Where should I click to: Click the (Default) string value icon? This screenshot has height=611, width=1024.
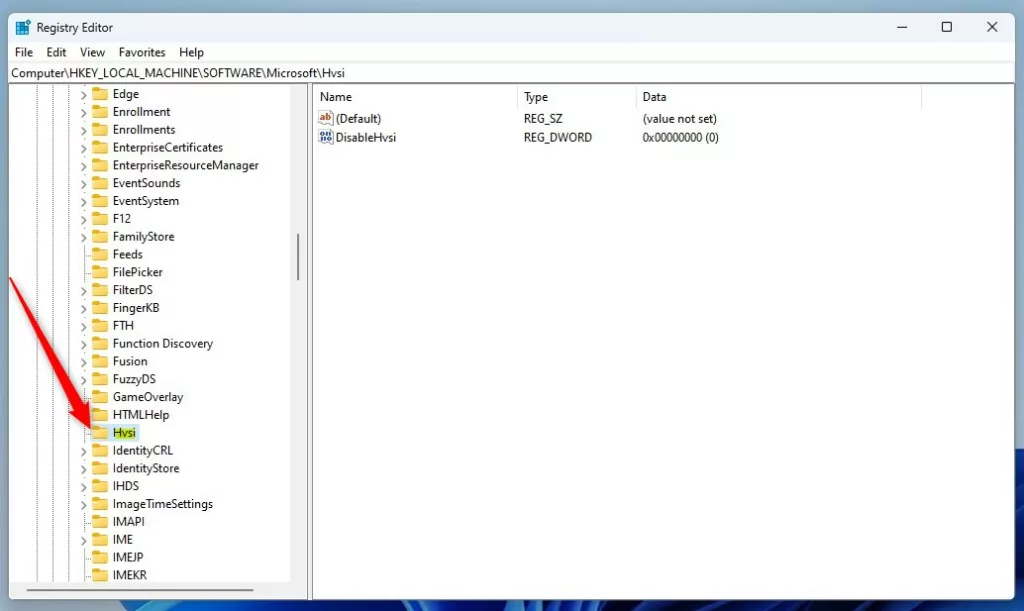coord(325,118)
